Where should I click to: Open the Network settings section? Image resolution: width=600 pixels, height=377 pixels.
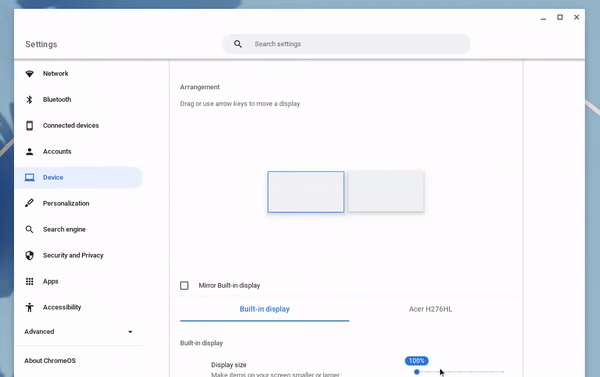[55, 73]
